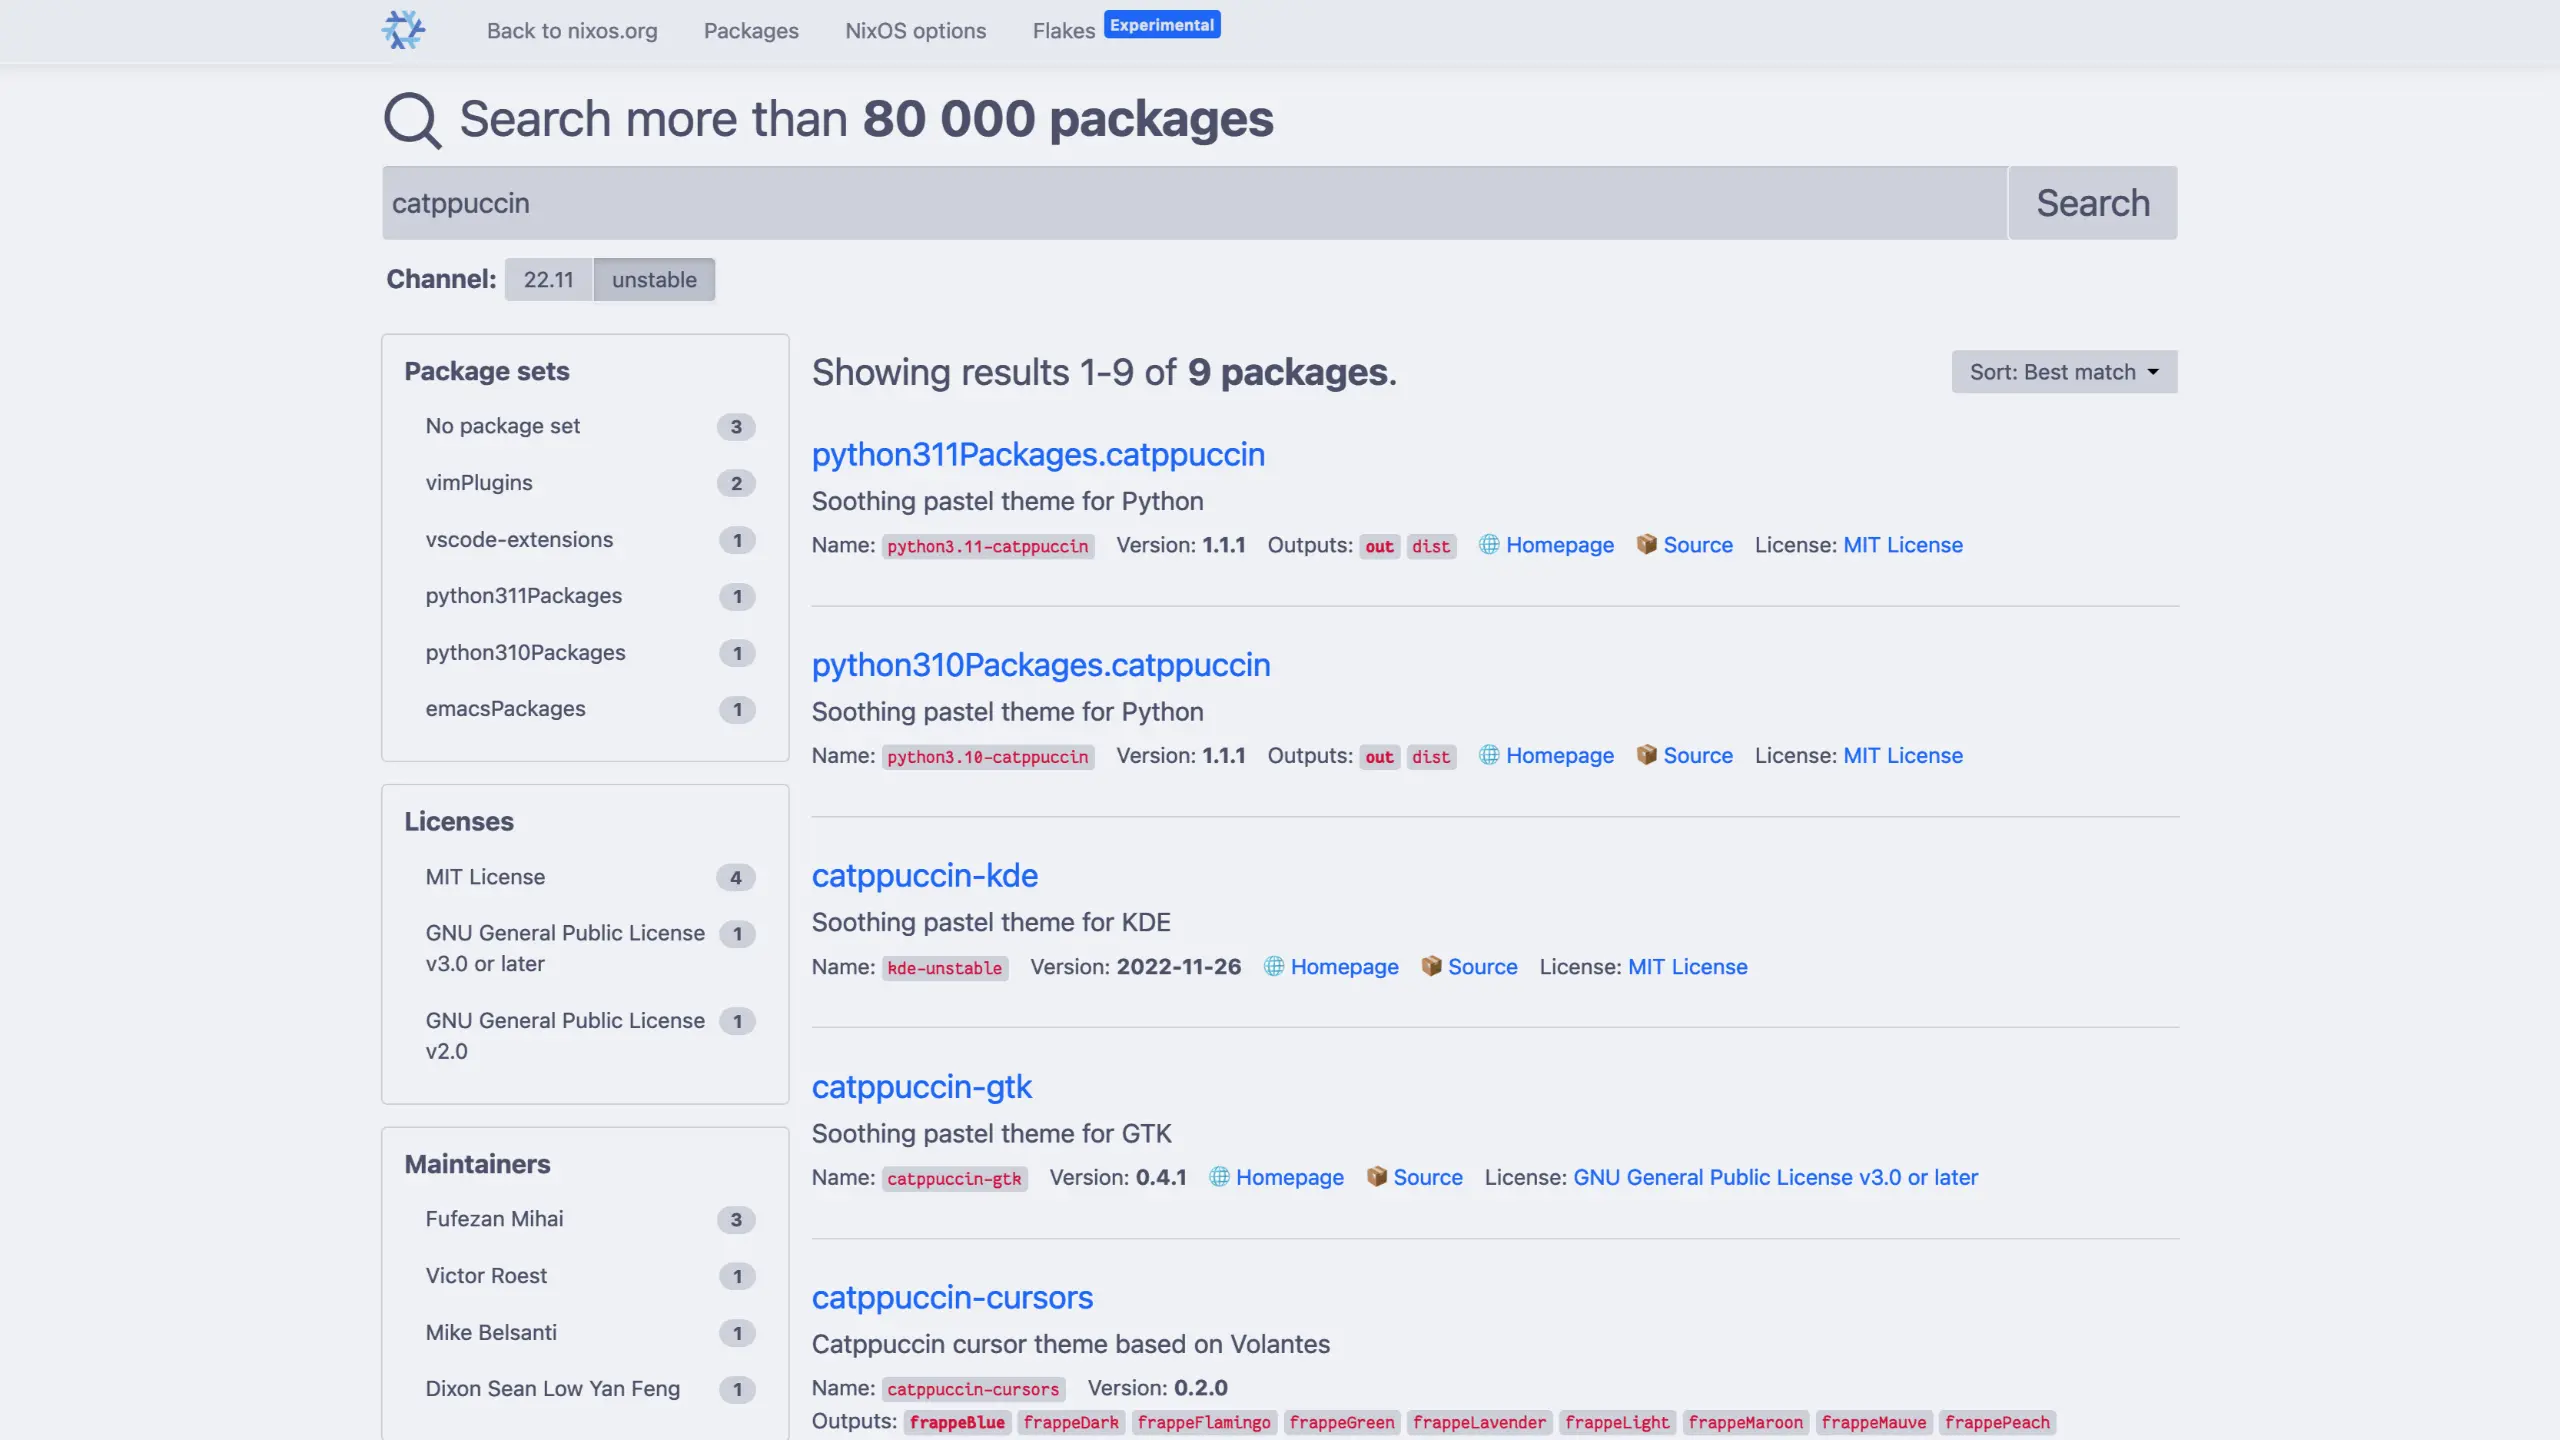Expand python311Packages.catppuccin result details
Screen dimensions: 2560x1440
(x=1038, y=455)
